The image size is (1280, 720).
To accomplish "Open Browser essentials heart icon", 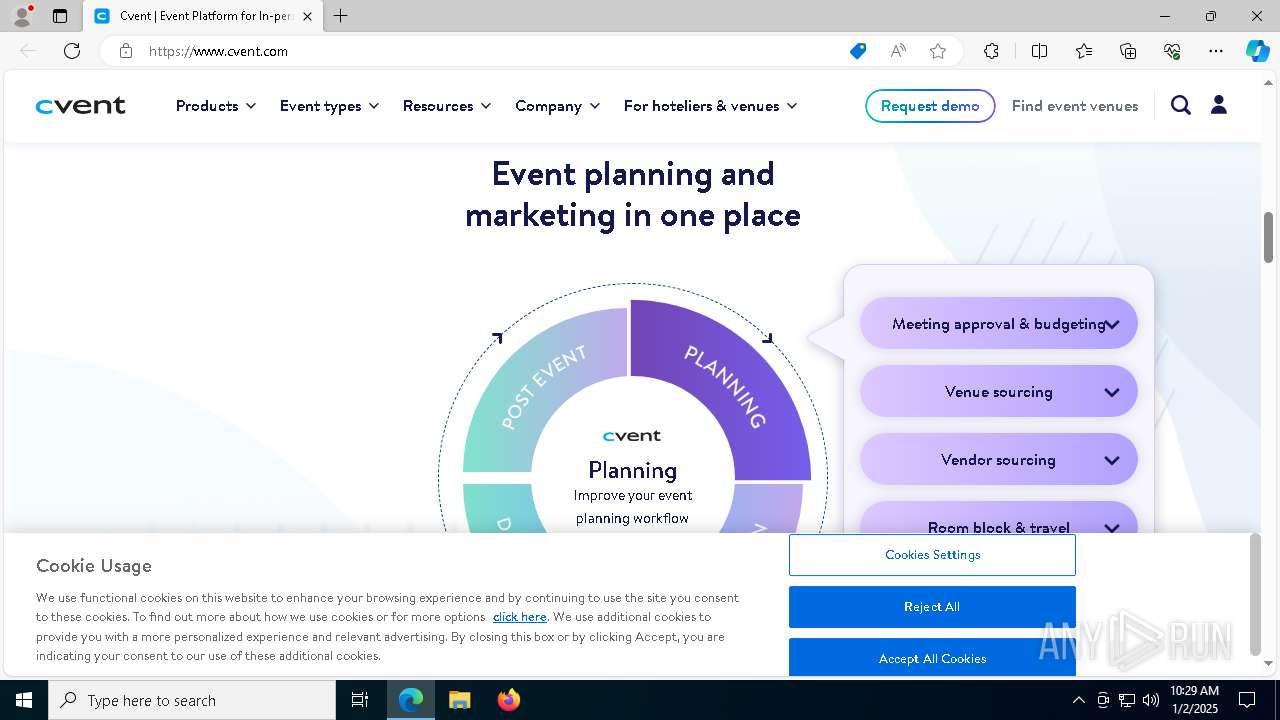I will 1172,51.
